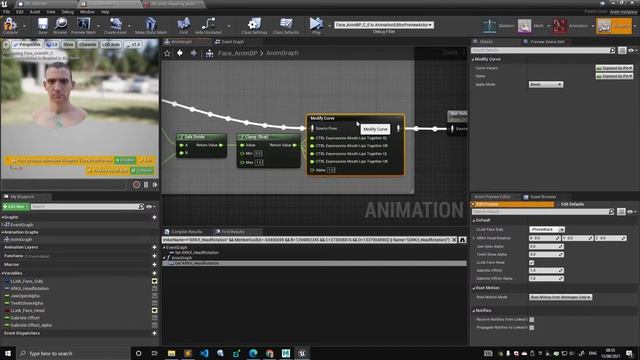Open the Debug Filter dropdown
Viewport: 640px width, 360px height.
384,25
